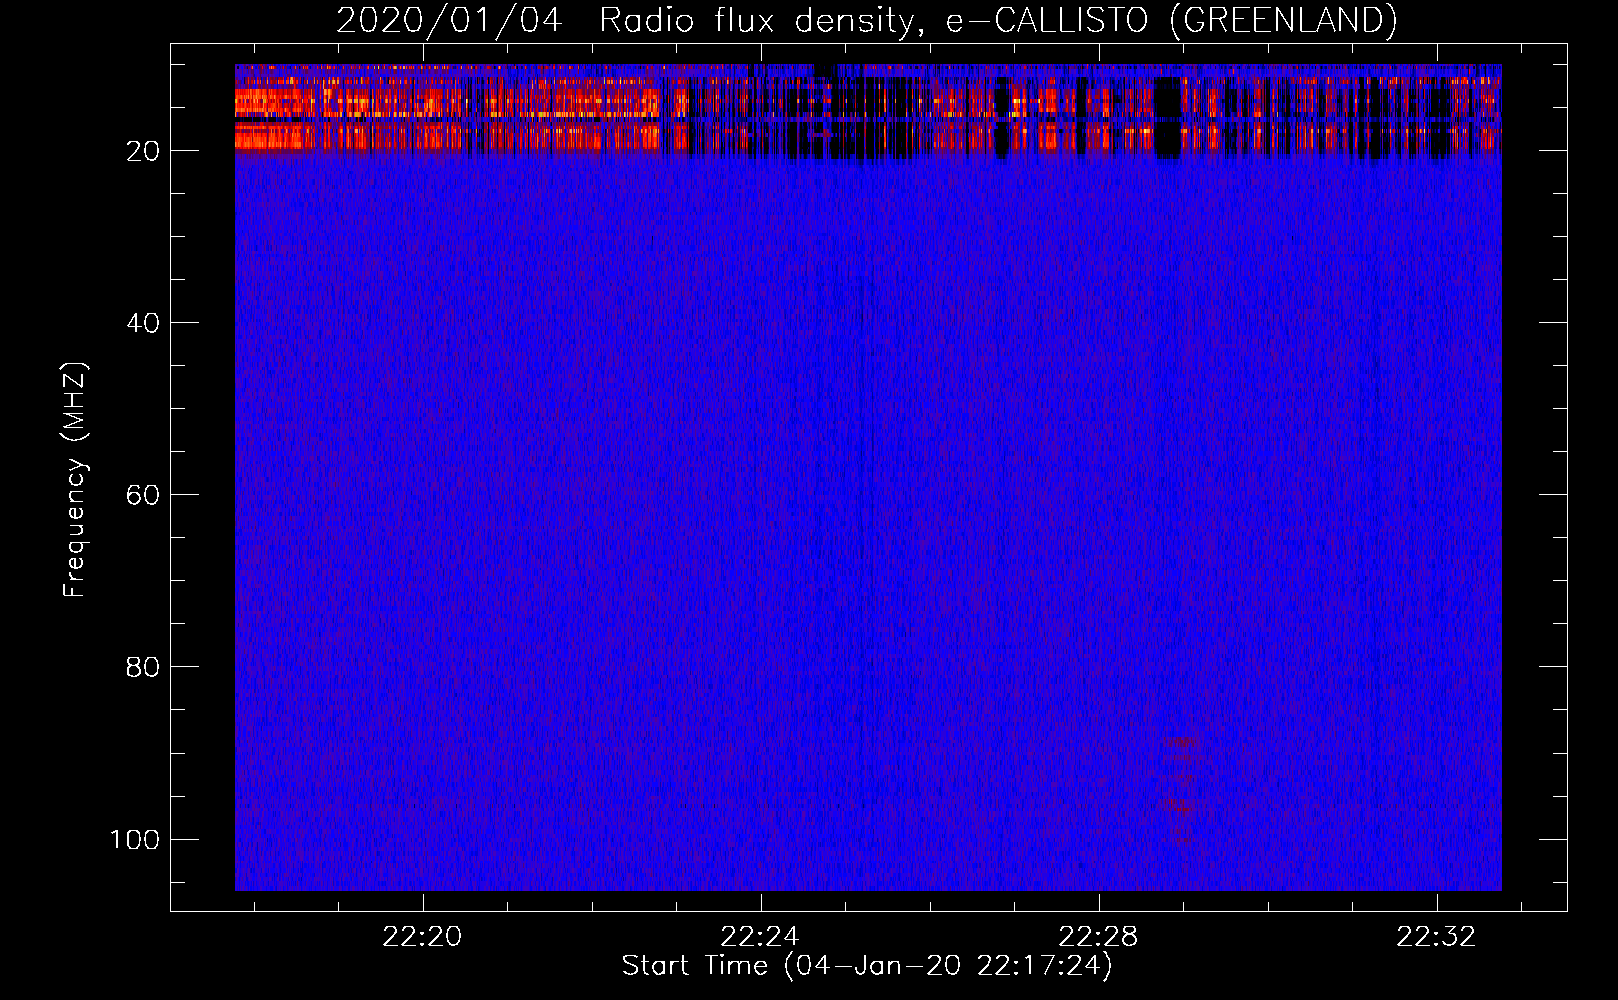Click the 22:28 time tick label
Image resolution: width=1618 pixels, height=1000 pixels.
click(x=1099, y=937)
